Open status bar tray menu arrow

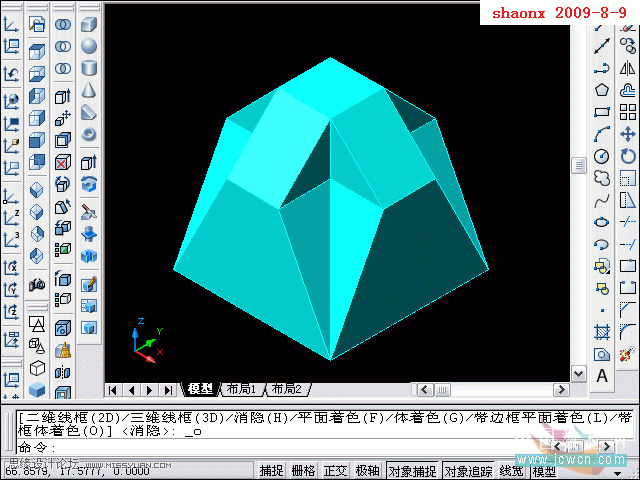[617, 473]
